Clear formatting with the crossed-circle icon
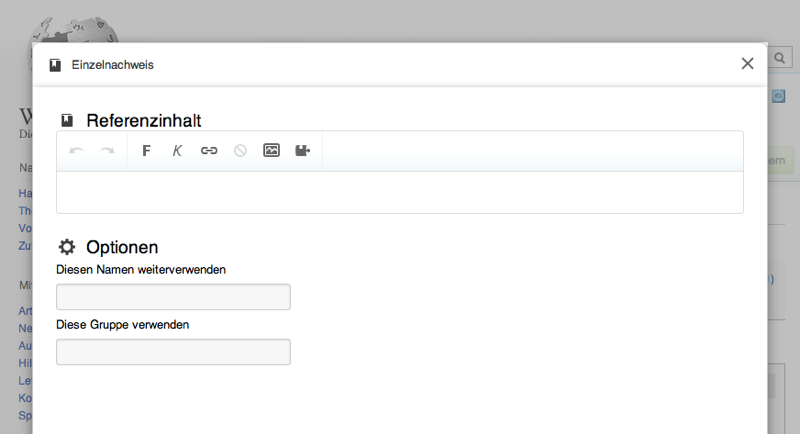Viewport: 800px width, 434px height. (x=240, y=150)
